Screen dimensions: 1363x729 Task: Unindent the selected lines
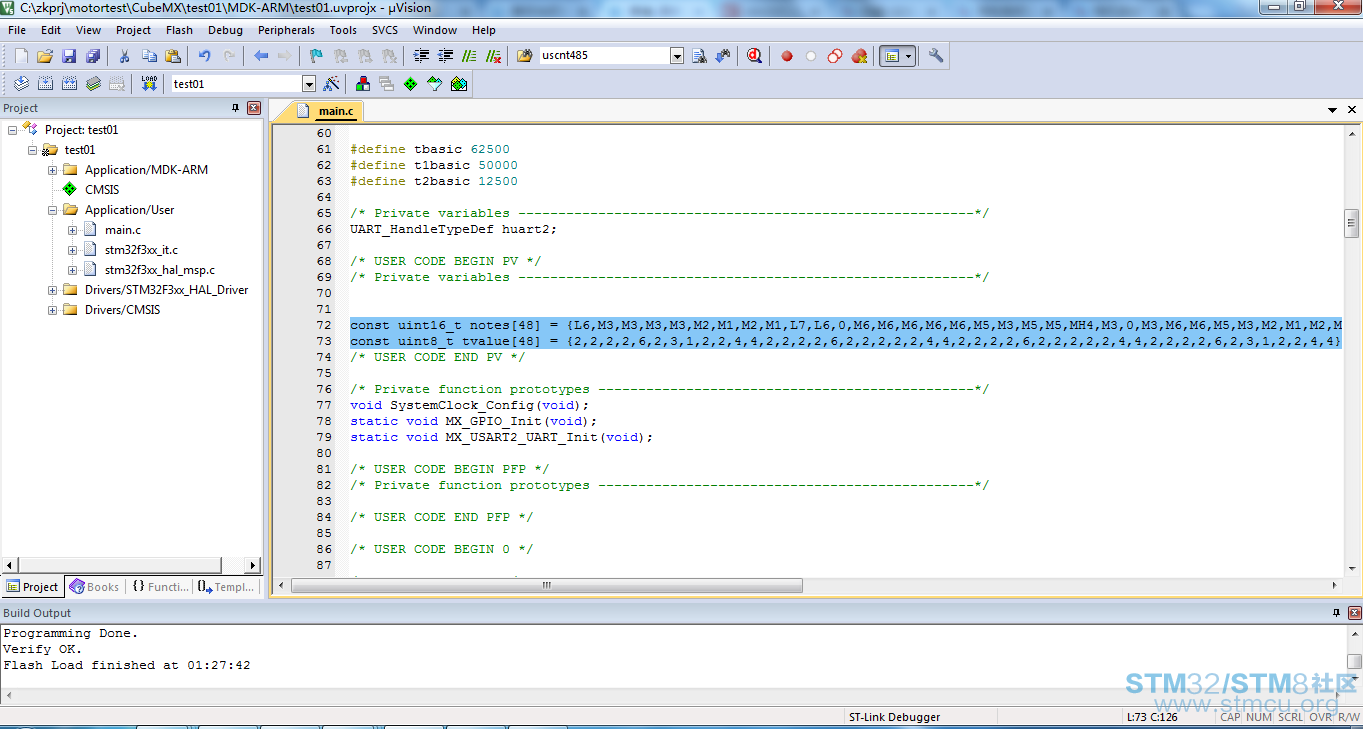pyautogui.click(x=445, y=56)
